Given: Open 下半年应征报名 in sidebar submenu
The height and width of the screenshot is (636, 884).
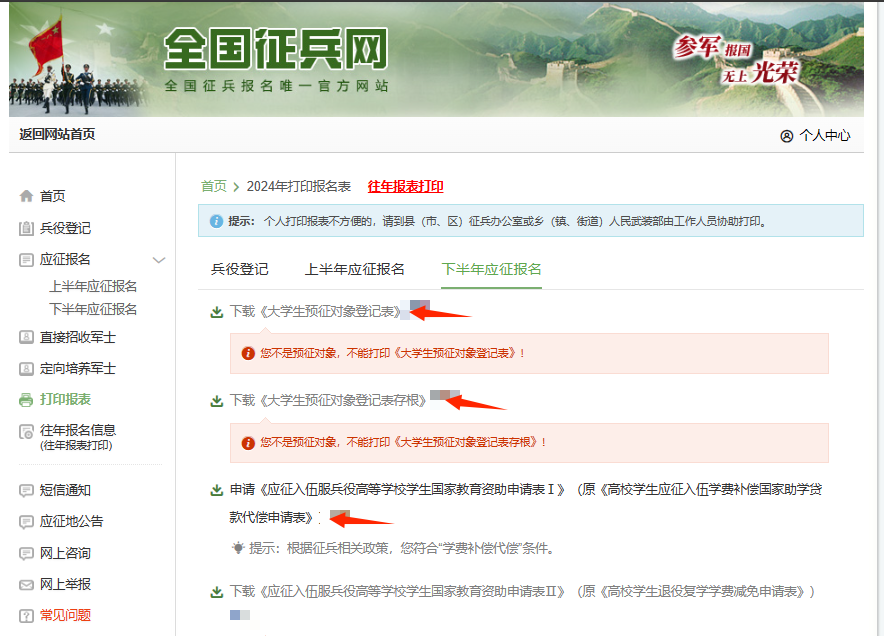Looking at the screenshot, I should coord(93,309).
